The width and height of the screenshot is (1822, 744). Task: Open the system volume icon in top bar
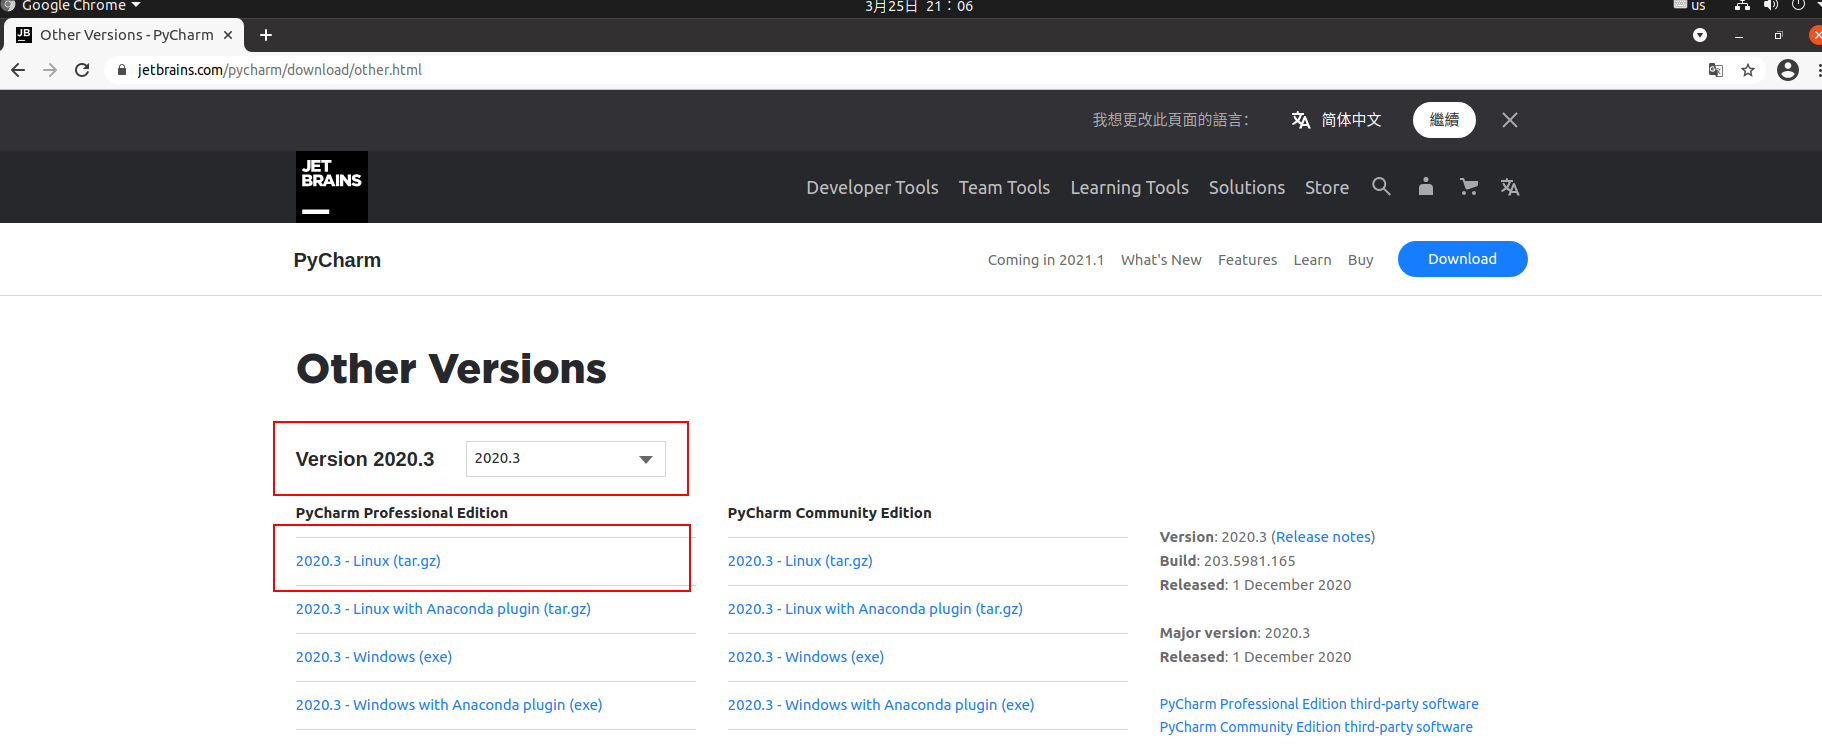click(1771, 6)
